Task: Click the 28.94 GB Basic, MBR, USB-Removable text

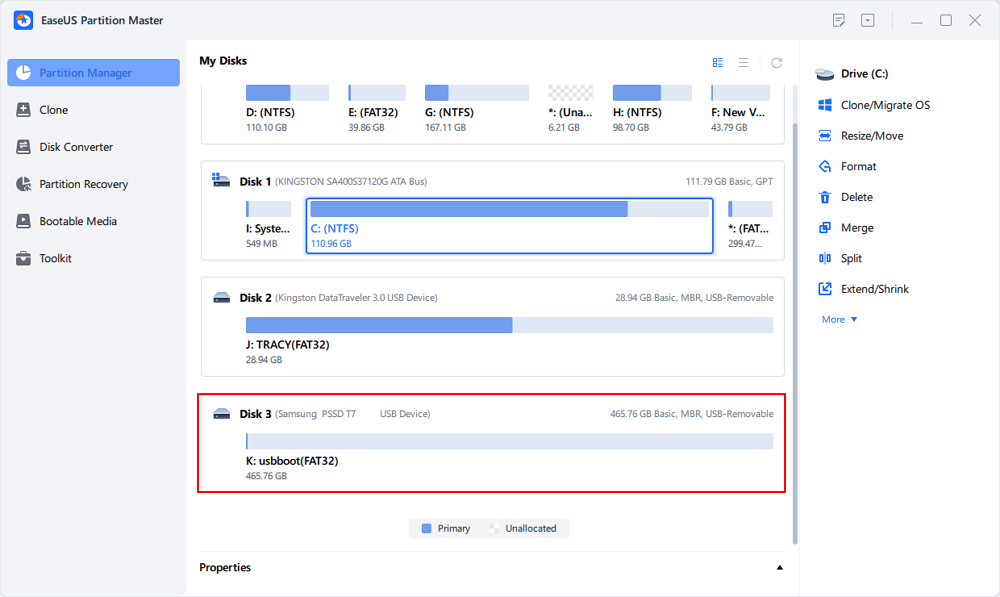Action: 694,298
